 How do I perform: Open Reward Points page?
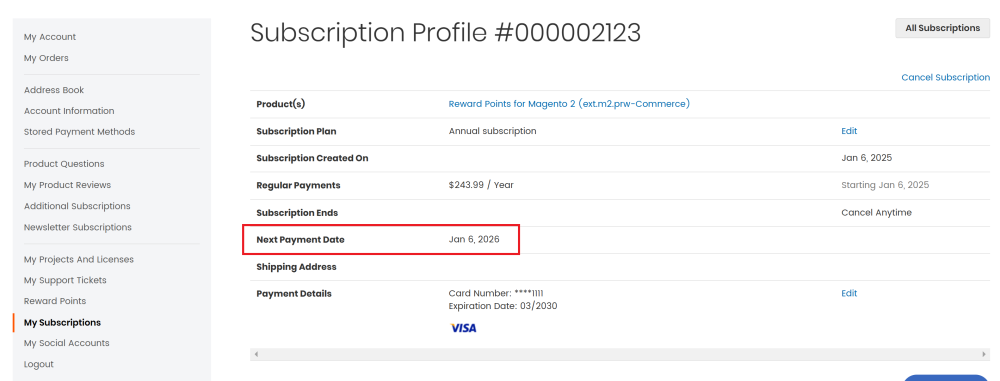[x=55, y=301]
